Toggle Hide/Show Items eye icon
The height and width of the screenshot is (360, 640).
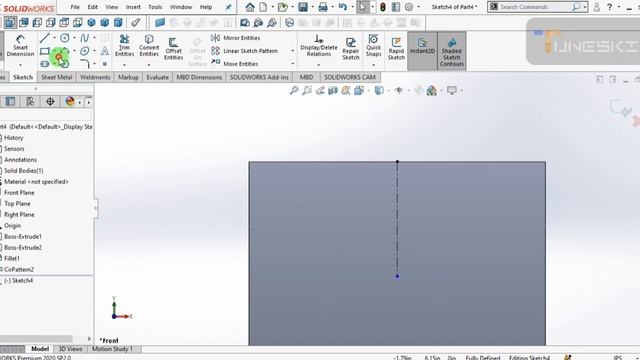(398, 91)
